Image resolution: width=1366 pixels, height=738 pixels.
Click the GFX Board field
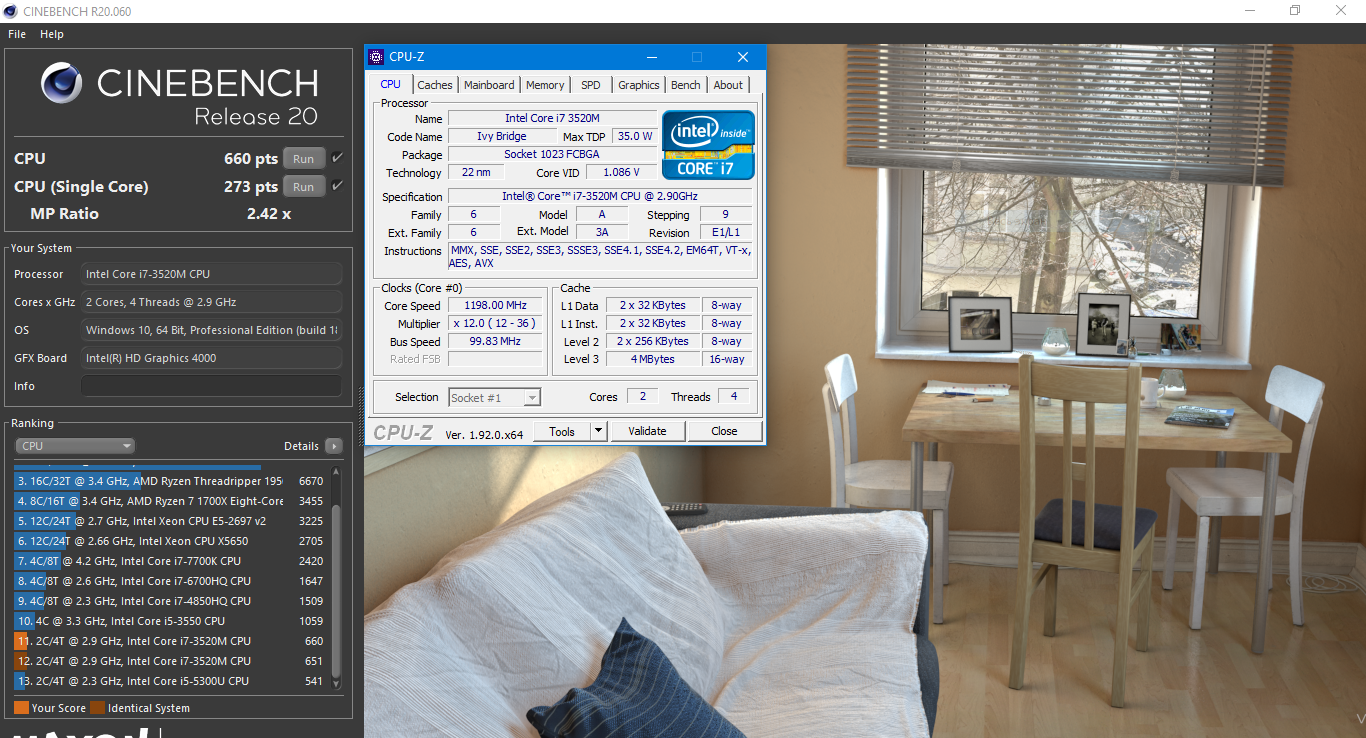(x=211, y=358)
